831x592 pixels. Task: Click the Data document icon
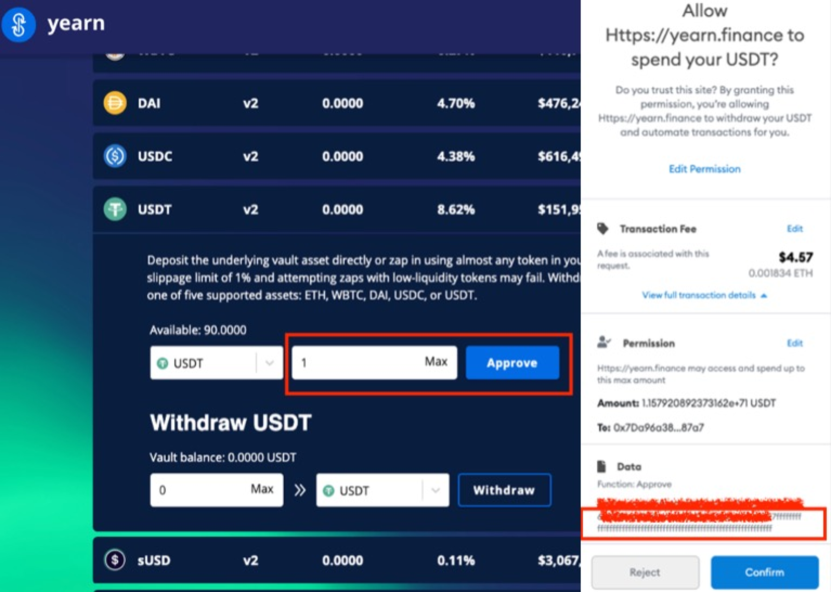601,466
